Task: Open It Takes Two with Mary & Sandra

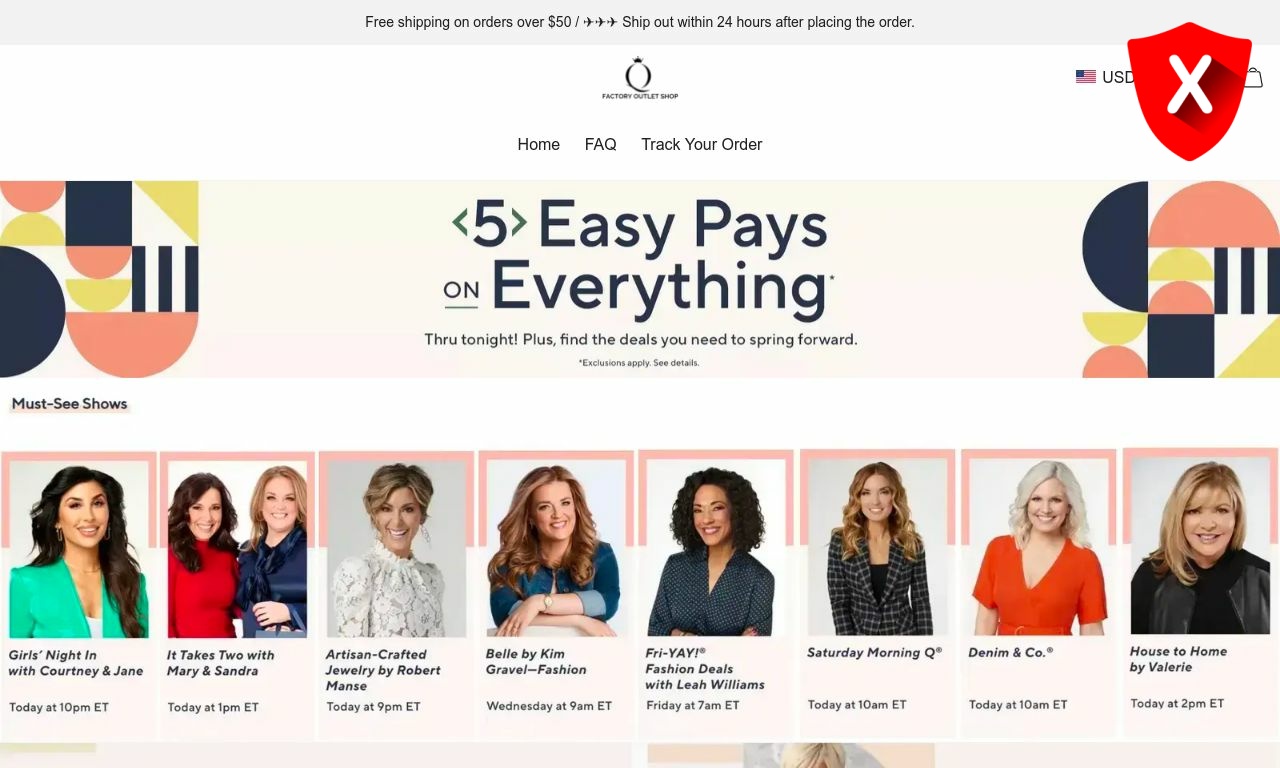Action: click(237, 595)
